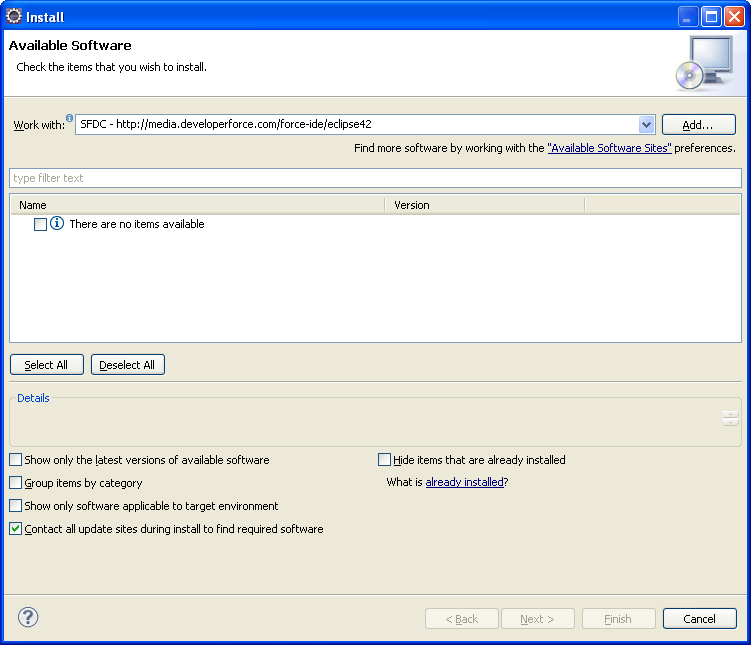
Task: Open the Available Software Sites preferences link
Action: [x=609, y=148]
